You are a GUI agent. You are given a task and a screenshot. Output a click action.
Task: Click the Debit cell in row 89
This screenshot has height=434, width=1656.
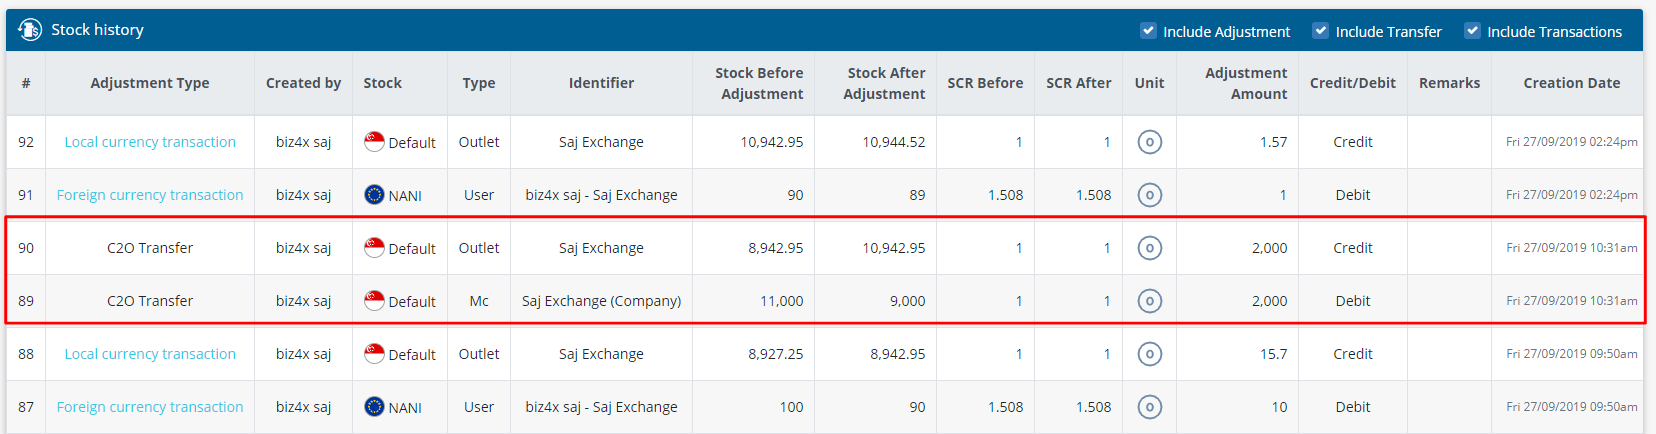coord(1352,301)
